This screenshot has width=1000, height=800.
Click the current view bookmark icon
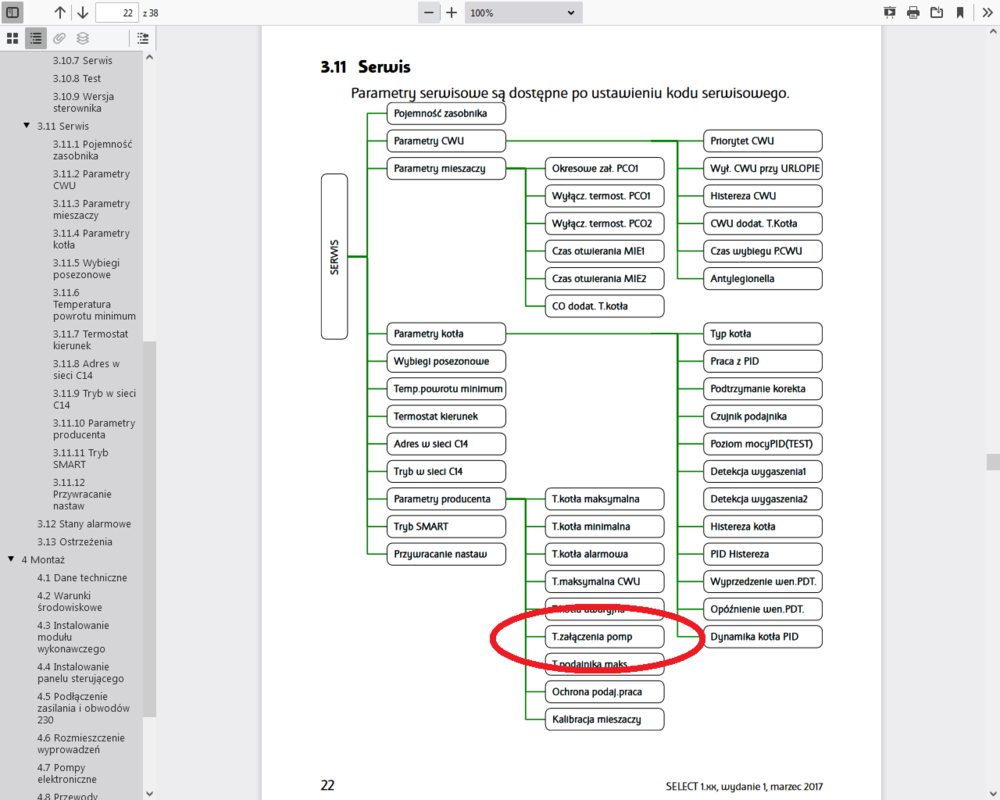point(960,12)
